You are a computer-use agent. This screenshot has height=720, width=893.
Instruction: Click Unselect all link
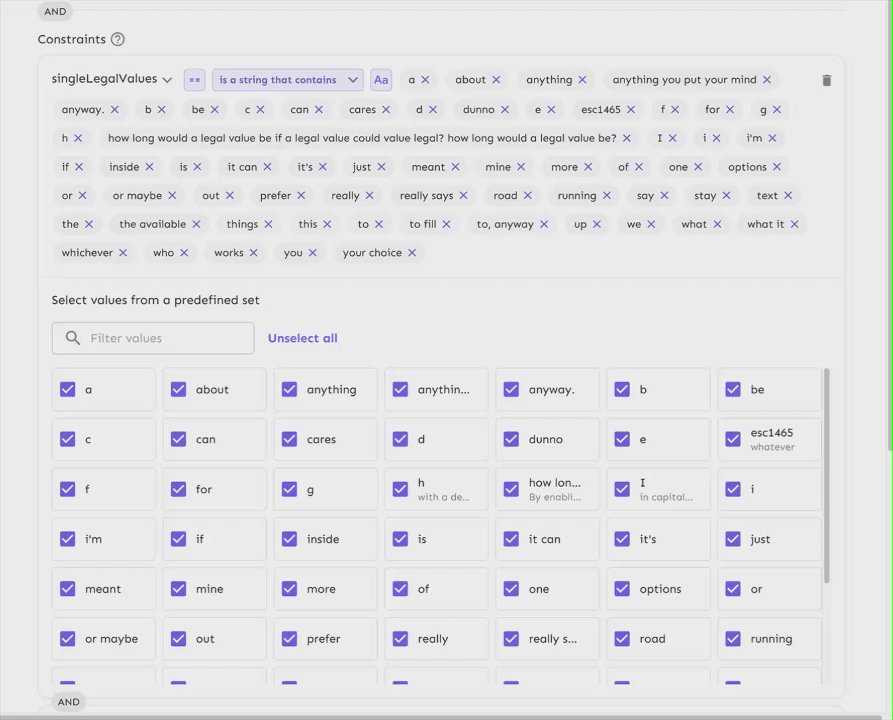point(302,338)
